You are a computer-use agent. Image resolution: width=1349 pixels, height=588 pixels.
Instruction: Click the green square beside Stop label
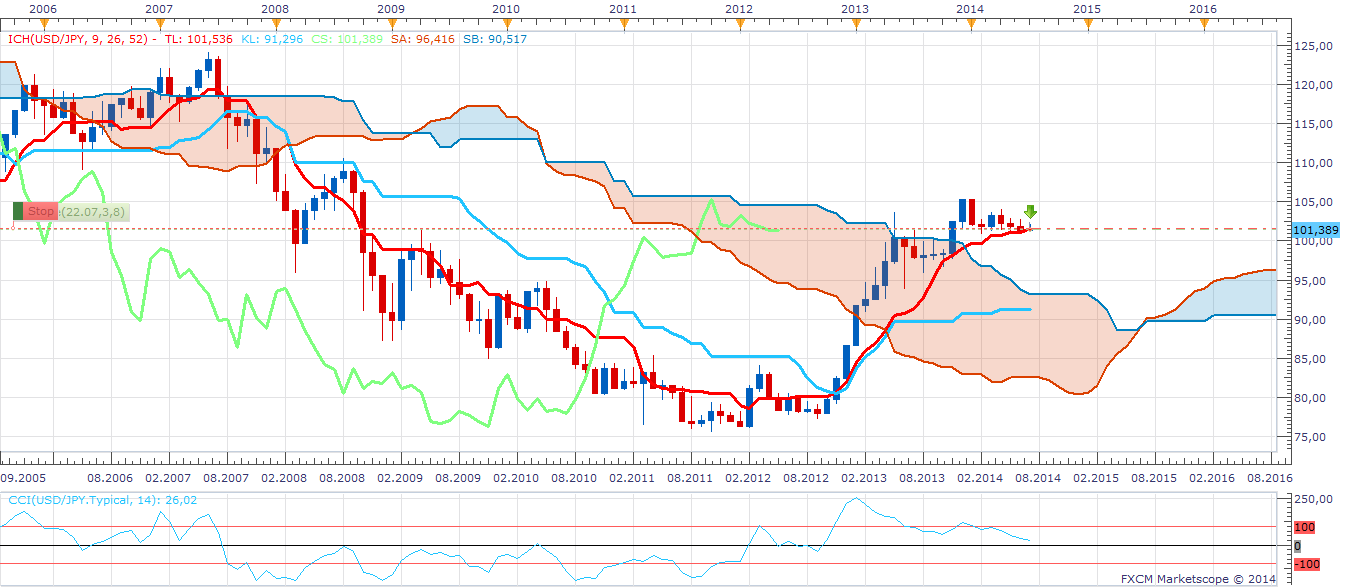point(17,211)
